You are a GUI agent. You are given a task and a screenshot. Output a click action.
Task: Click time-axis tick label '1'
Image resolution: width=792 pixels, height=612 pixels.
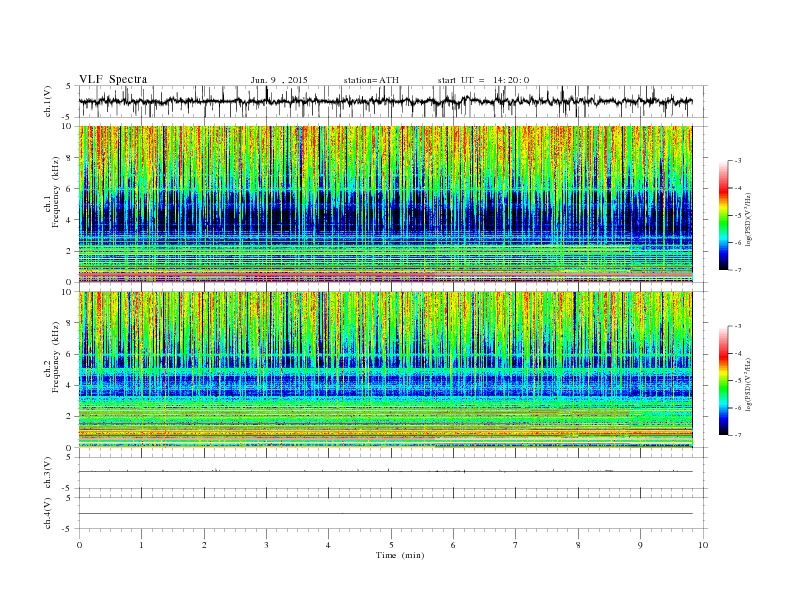tap(141, 545)
